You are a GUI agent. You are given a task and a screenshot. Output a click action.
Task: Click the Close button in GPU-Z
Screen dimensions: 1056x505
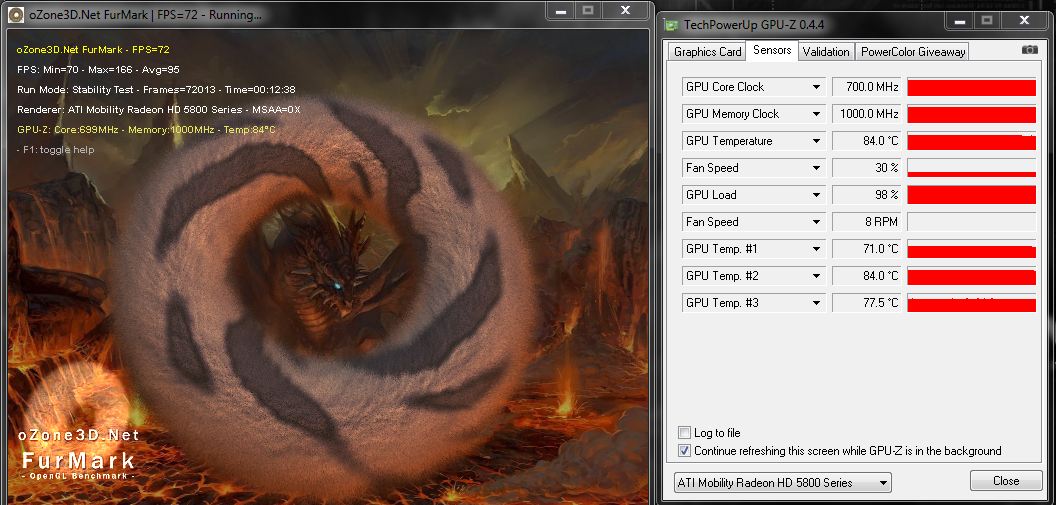1005,481
